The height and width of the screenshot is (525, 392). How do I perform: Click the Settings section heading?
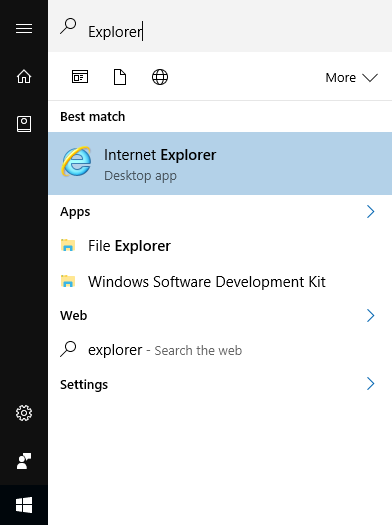point(84,384)
